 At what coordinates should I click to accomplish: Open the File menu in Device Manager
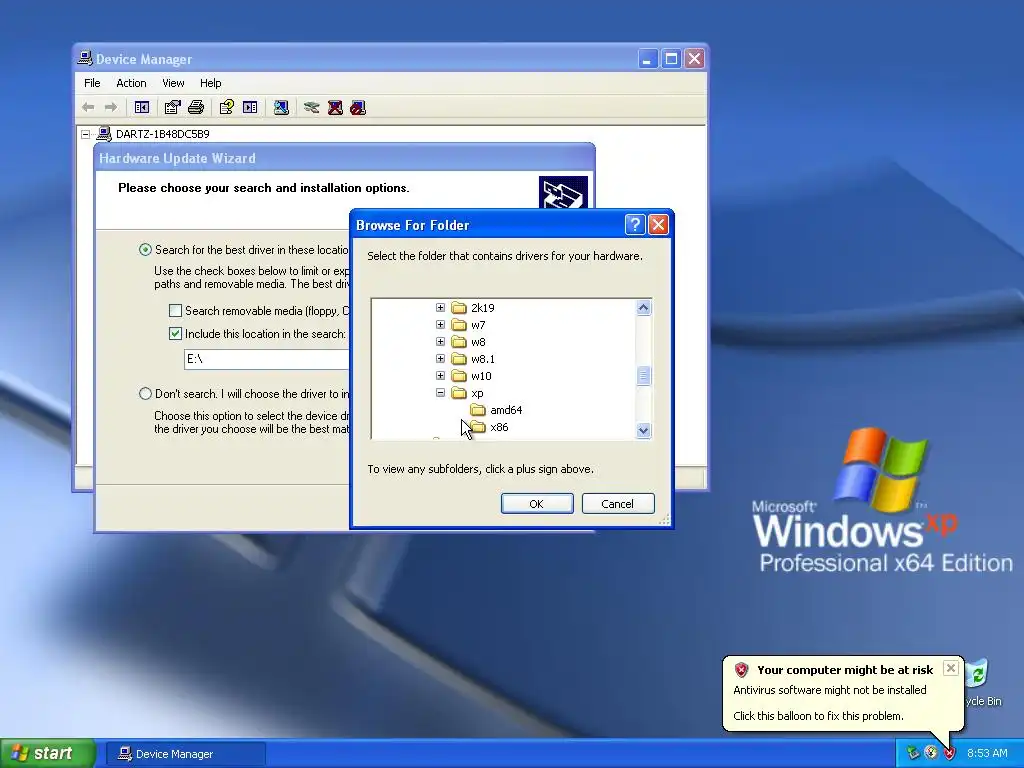click(92, 83)
